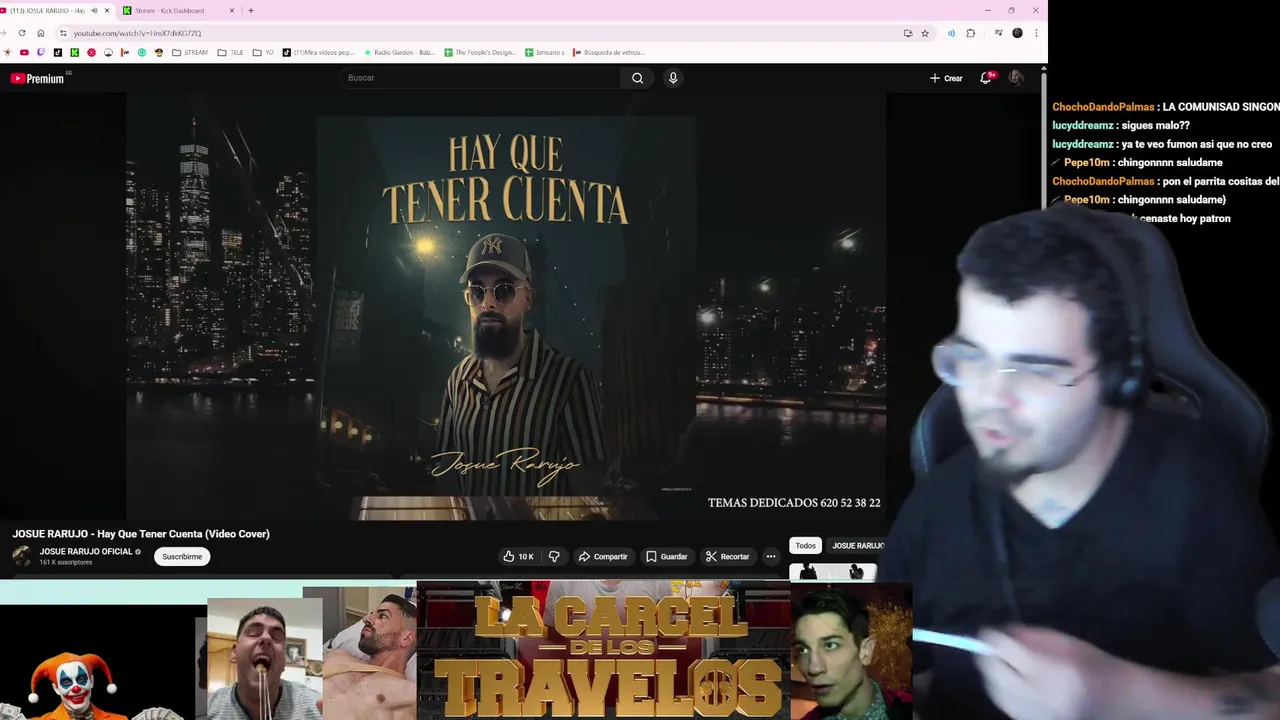1280x720 pixels.
Task: Close the Stream - Kick Dashboard tab
Action: coord(232,10)
